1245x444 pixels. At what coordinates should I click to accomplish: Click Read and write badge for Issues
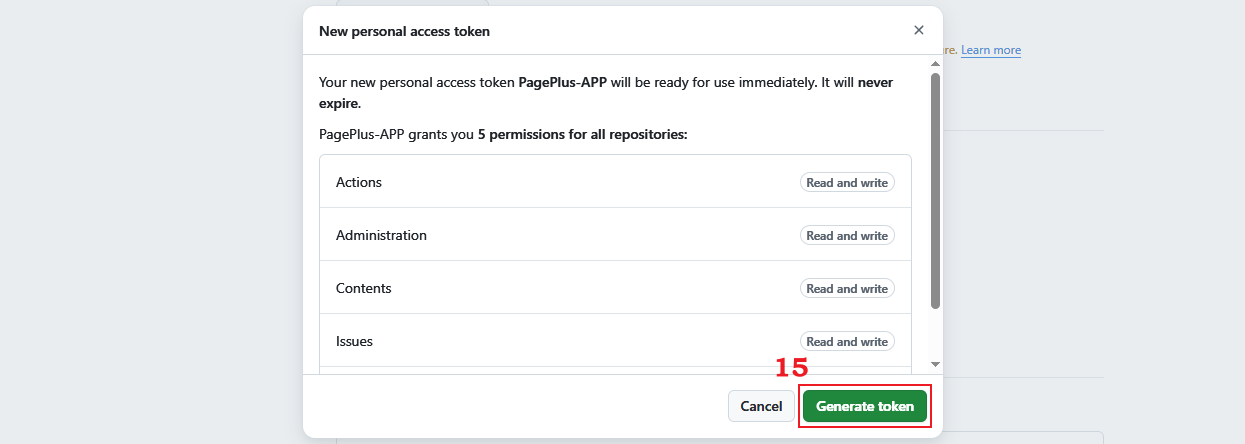[x=847, y=341]
